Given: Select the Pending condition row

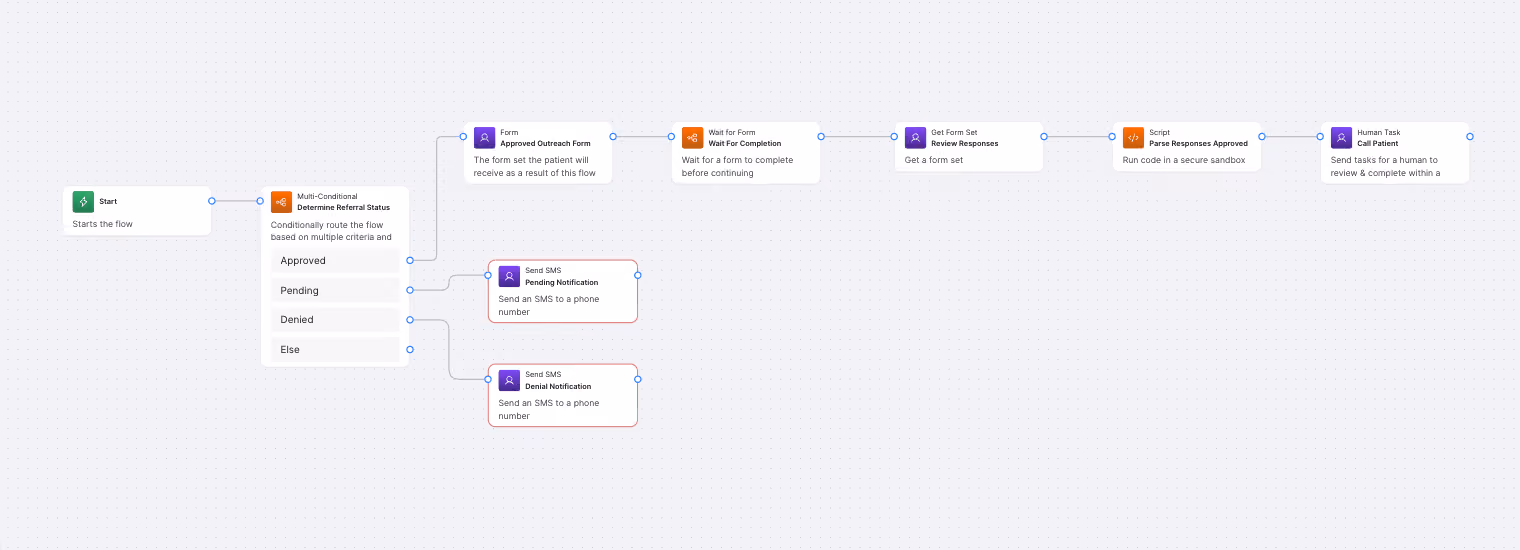Looking at the screenshot, I should [x=335, y=290].
